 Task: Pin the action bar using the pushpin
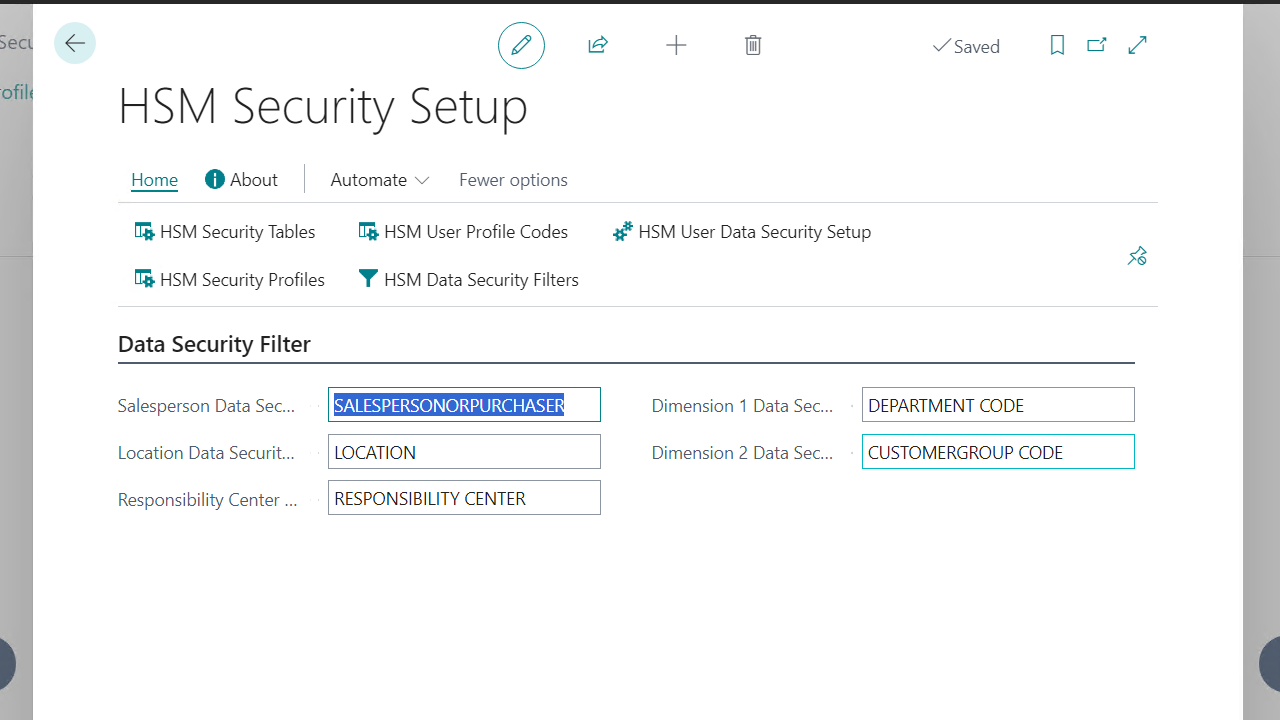1136,256
